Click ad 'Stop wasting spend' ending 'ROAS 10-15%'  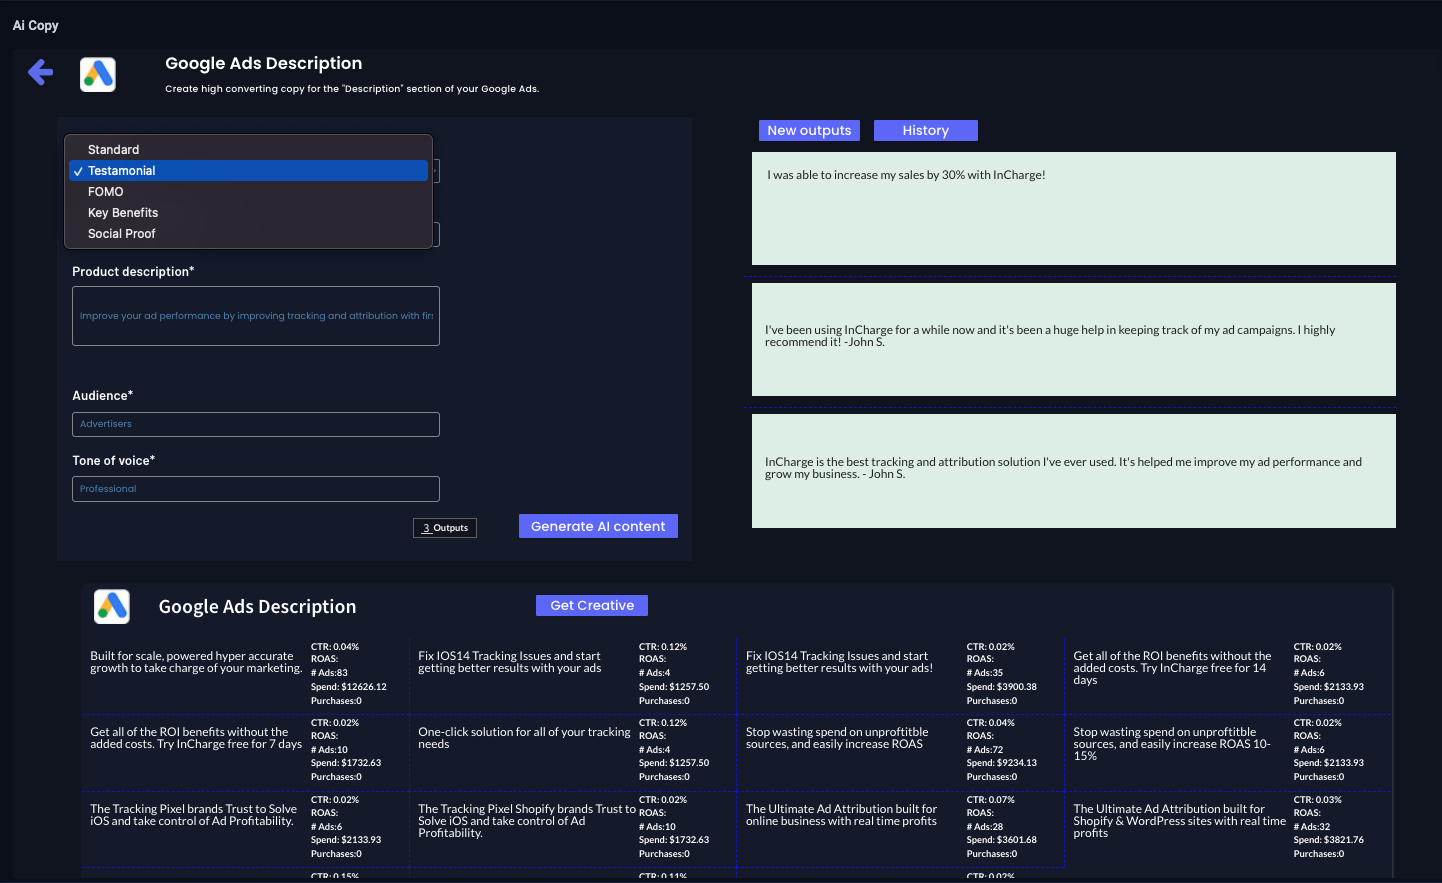click(1172, 744)
